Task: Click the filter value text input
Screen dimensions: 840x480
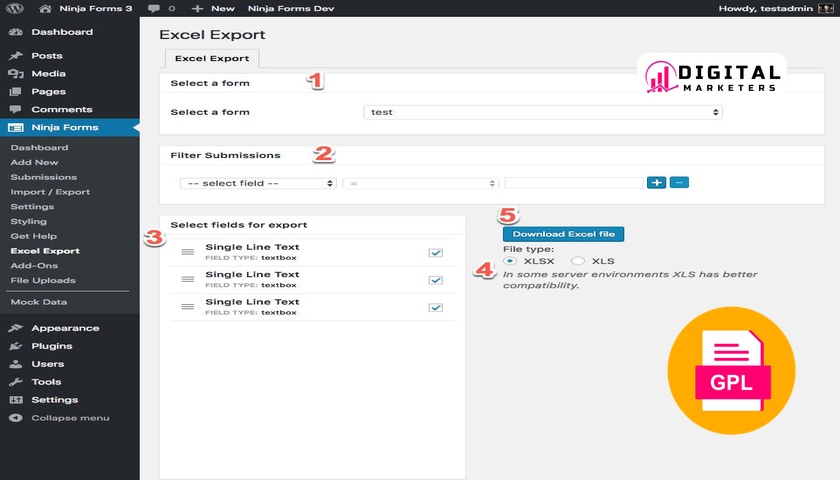Action: coord(574,183)
